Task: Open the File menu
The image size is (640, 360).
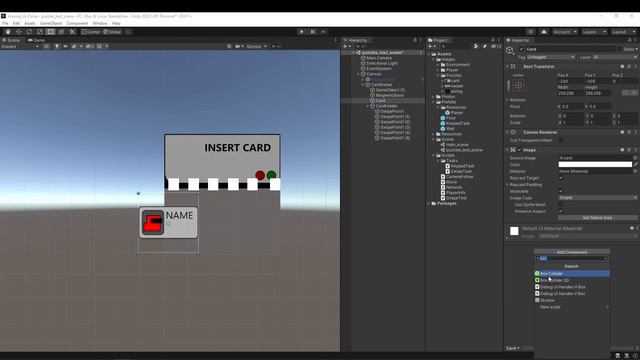Action: (x=5, y=23)
